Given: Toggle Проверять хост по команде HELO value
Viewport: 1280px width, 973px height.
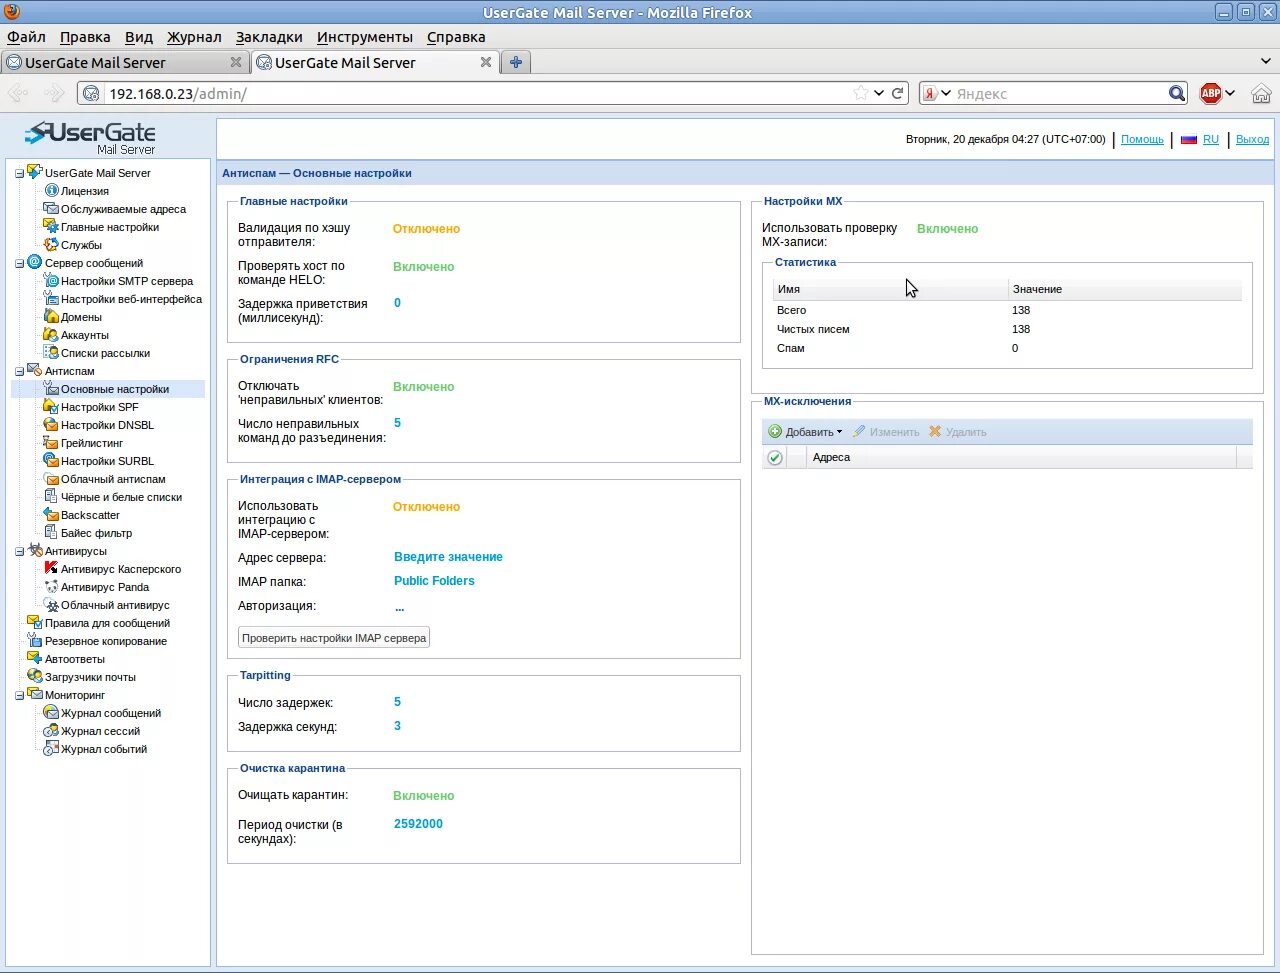Looking at the screenshot, I should pos(424,267).
